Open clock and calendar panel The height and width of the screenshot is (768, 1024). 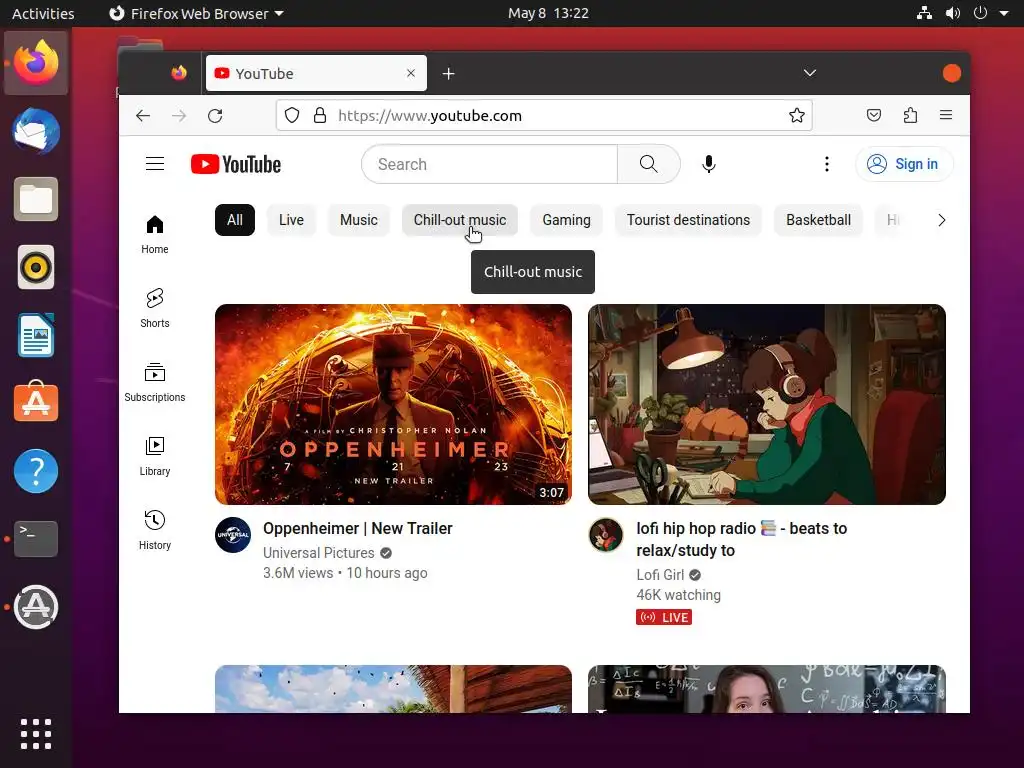pyautogui.click(x=549, y=13)
